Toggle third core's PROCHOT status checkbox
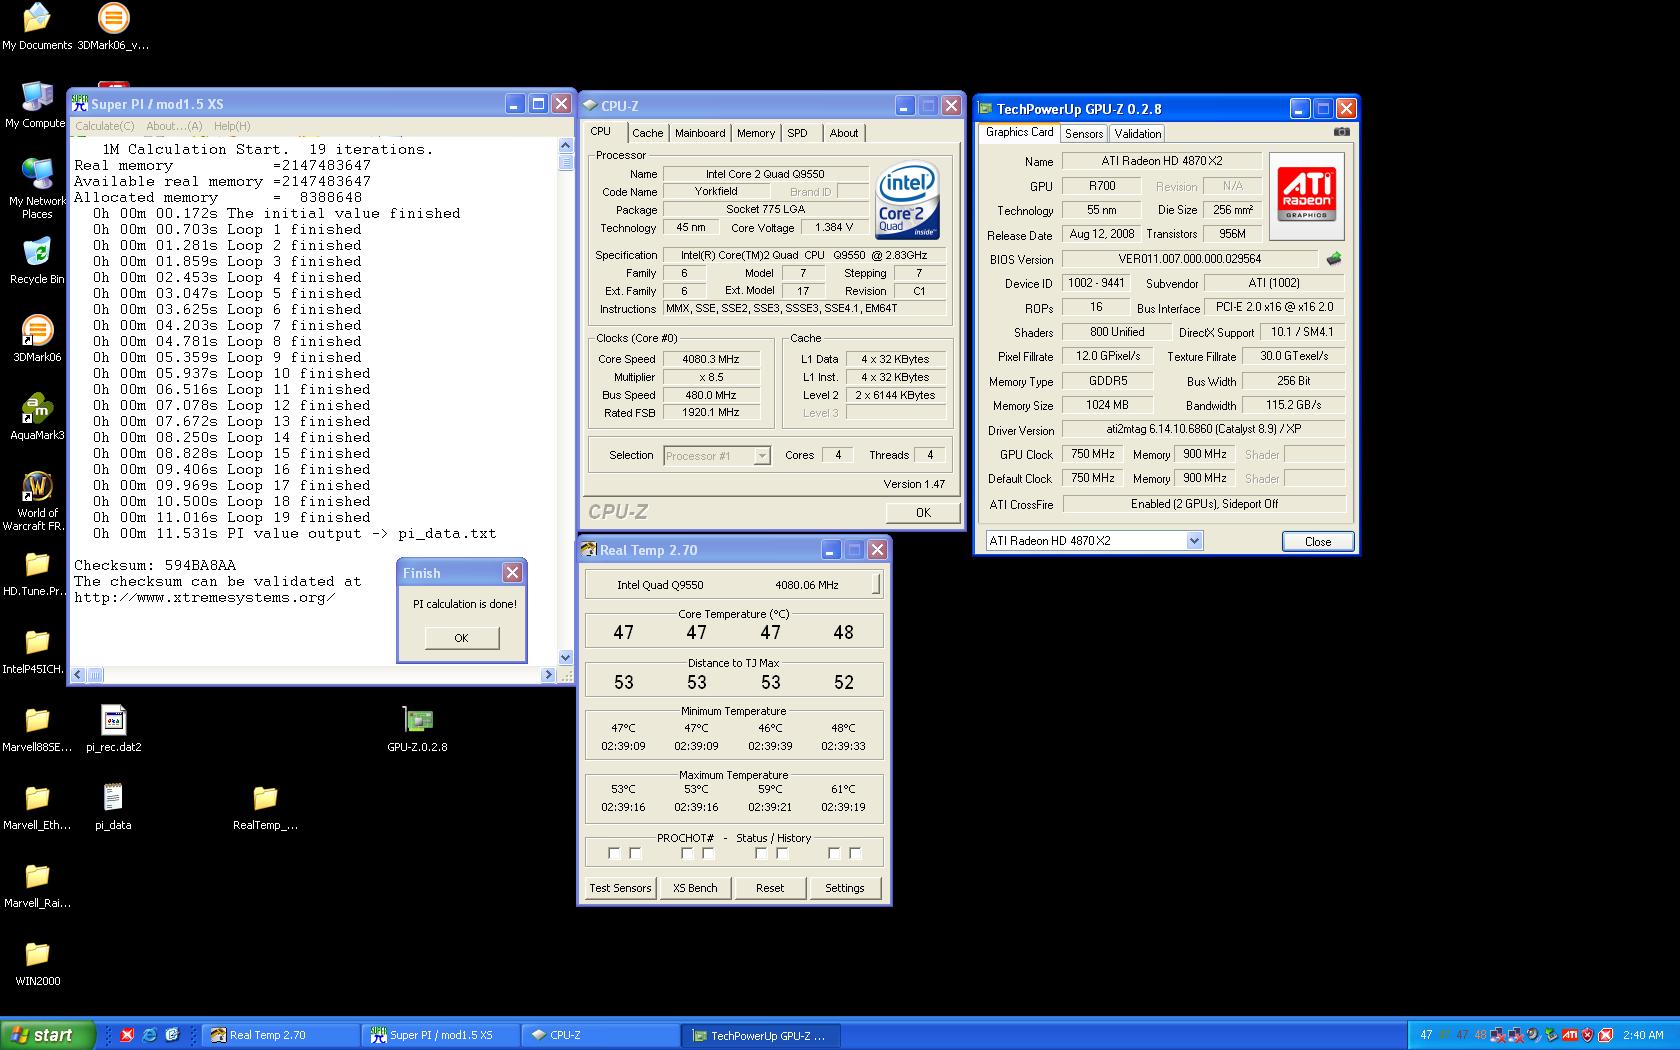Viewport: 1680px width, 1050px height. (761, 853)
